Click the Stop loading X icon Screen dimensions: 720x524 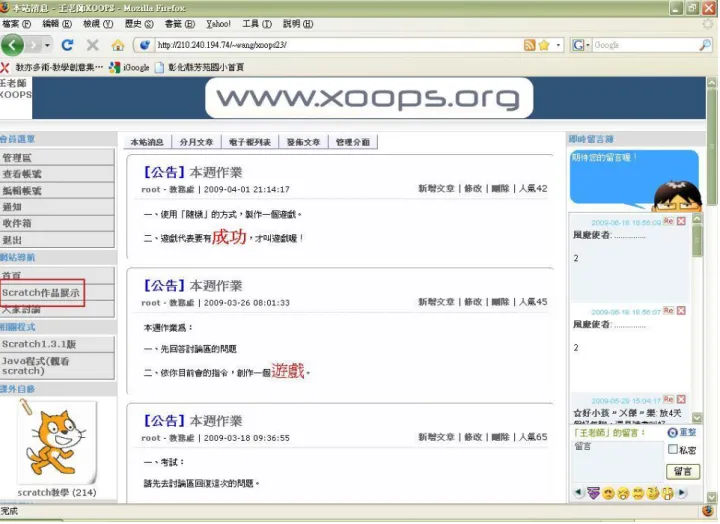(x=92, y=45)
